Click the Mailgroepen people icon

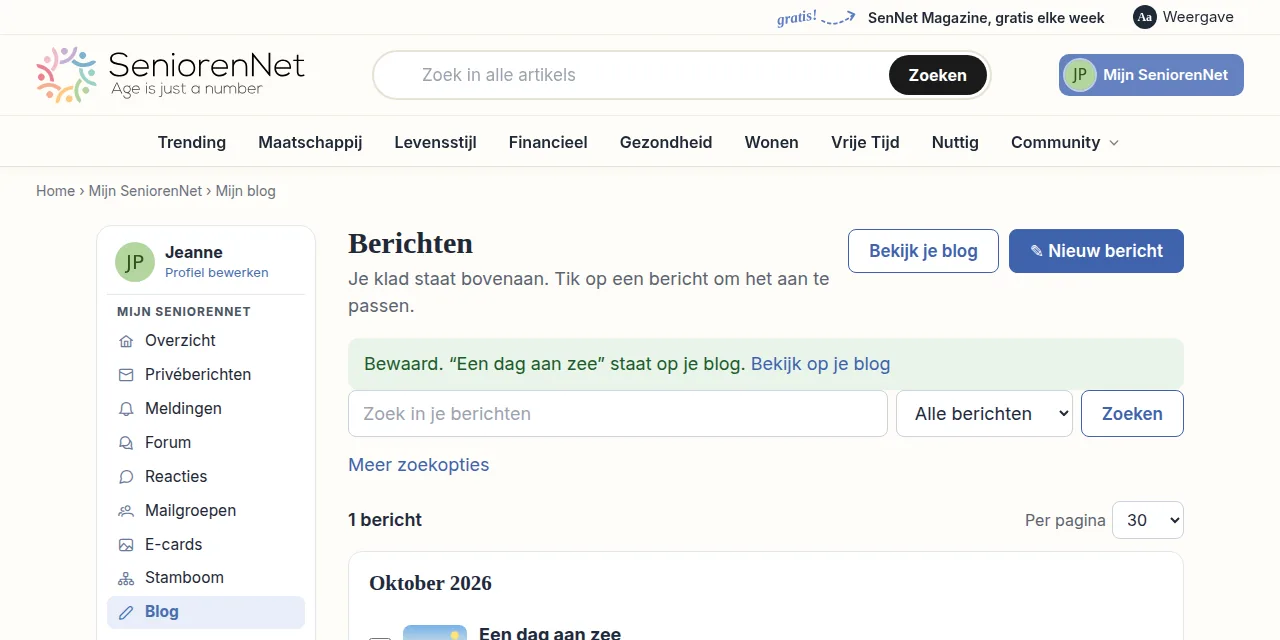126,511
